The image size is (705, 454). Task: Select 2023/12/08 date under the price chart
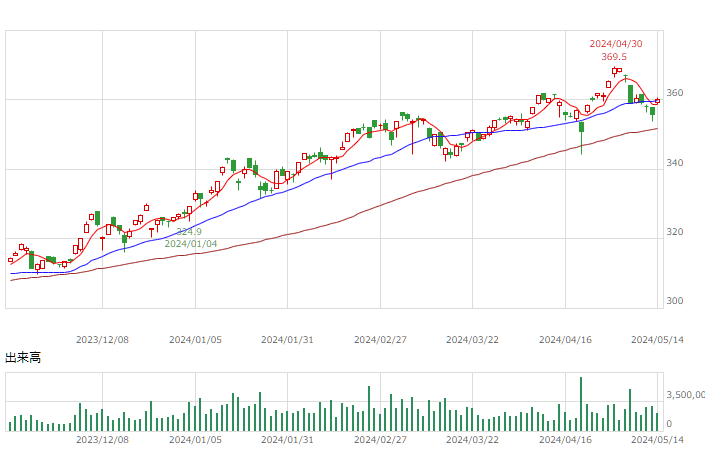pyautogui.click(x=103, y=340)
